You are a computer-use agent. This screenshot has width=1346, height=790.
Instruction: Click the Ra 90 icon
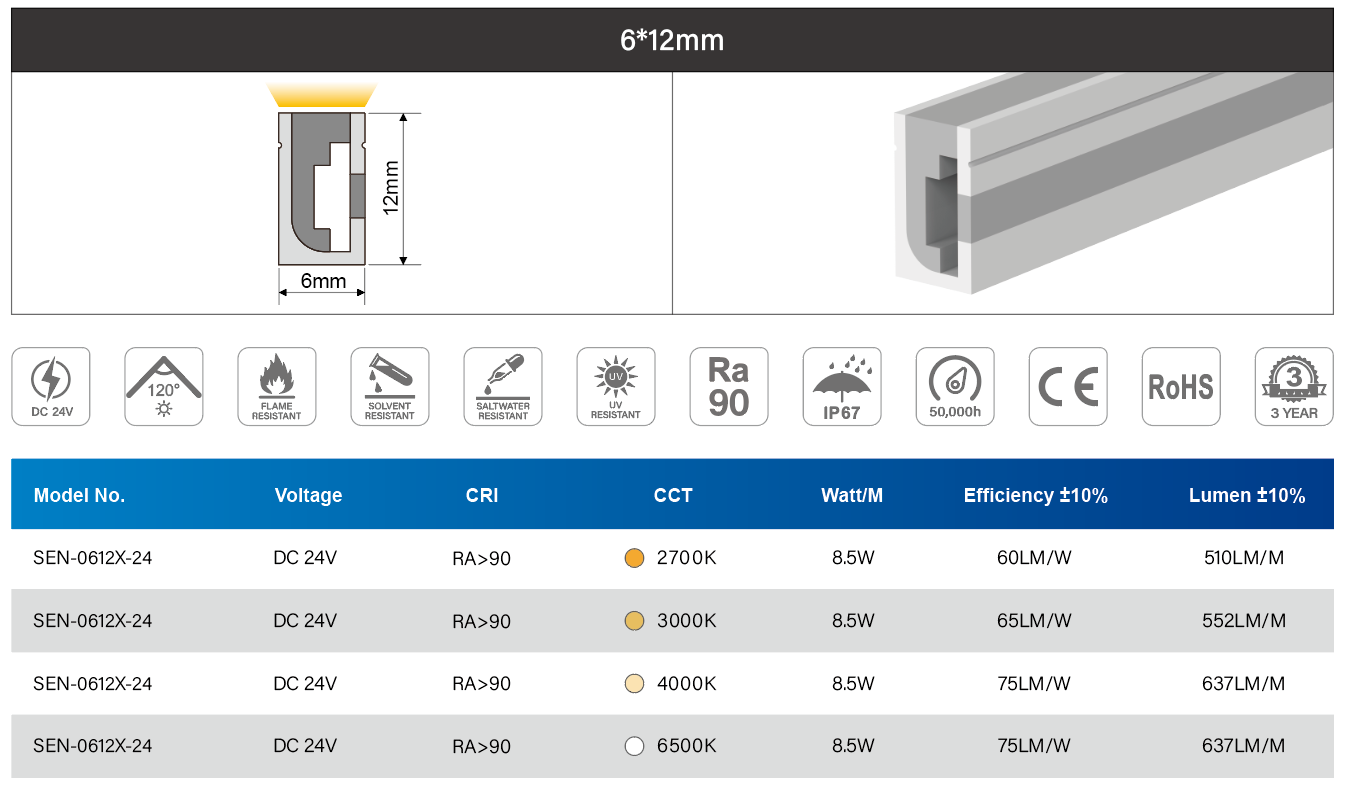point(729,386)
